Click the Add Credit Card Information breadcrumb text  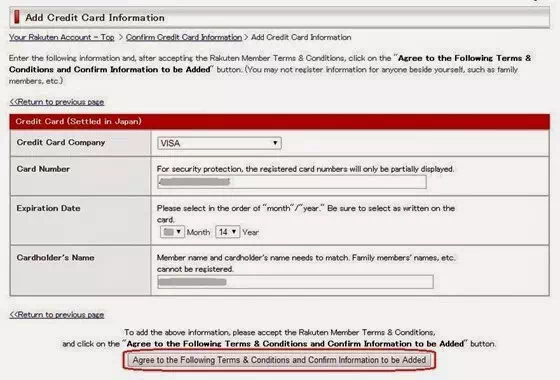(301, 37)
